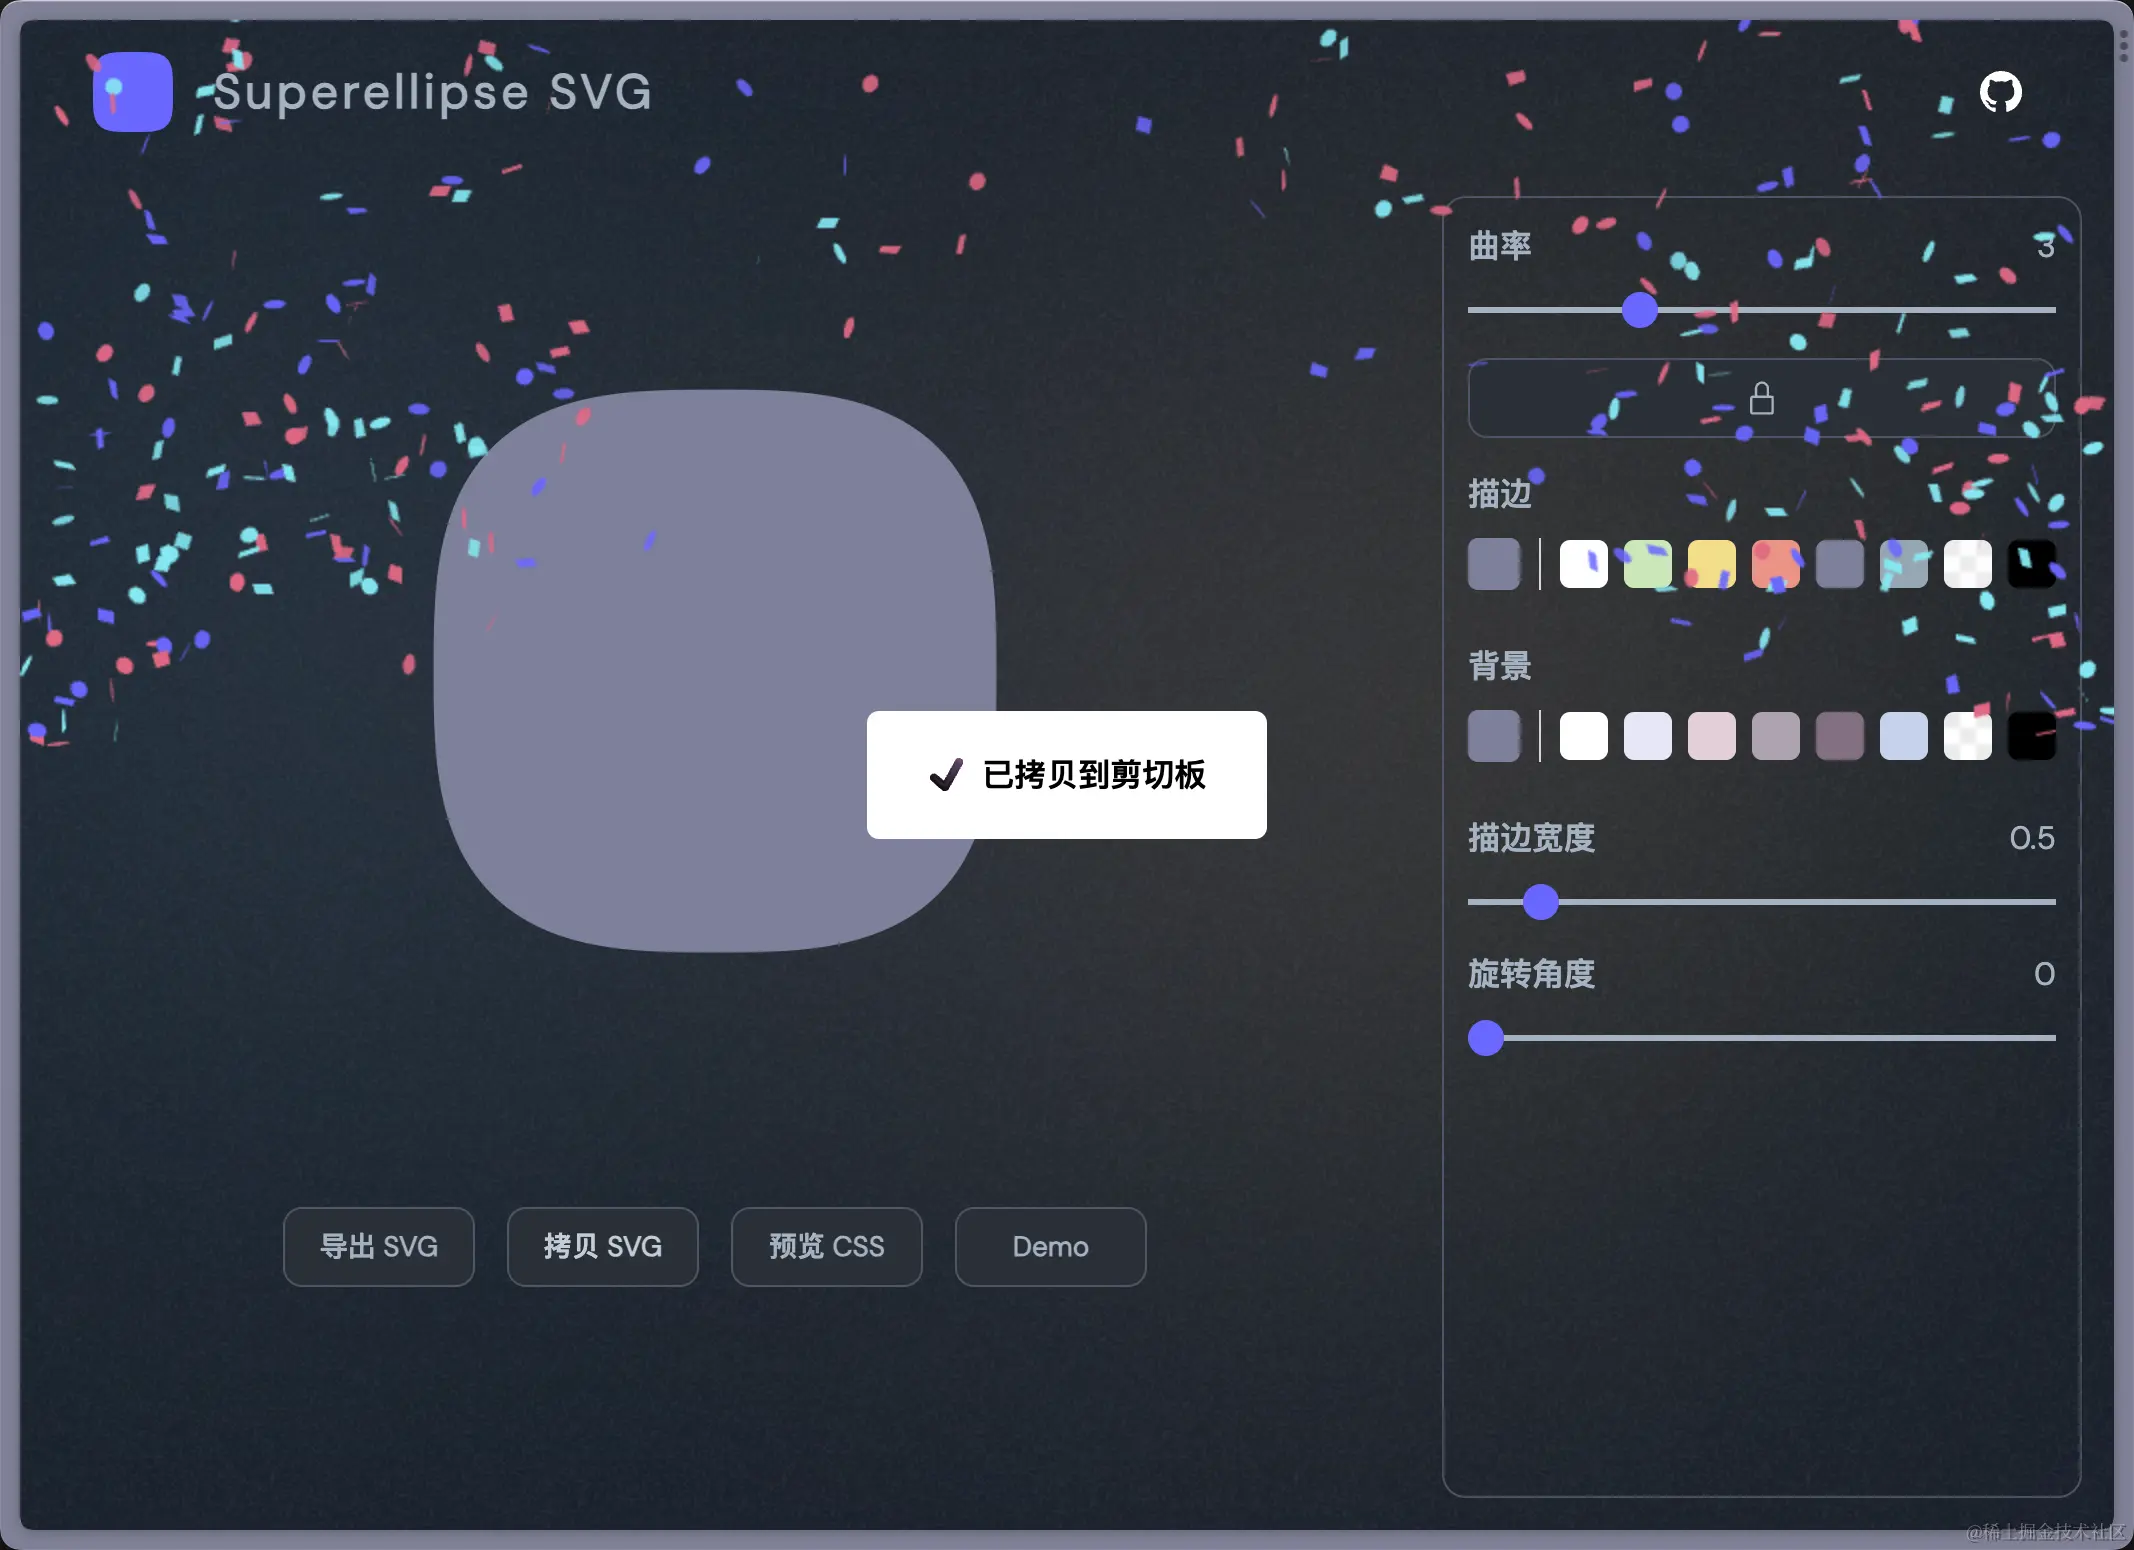Choose light pink background color swatch
Screen dimensions: 2134x1550
pyautogui.click(x=1711, y=736)
